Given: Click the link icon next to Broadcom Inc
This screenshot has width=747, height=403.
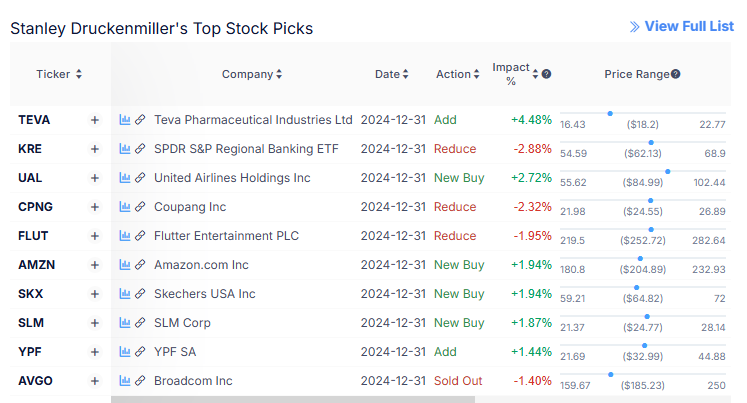Looking at the screenshot, I should point(140,381).
